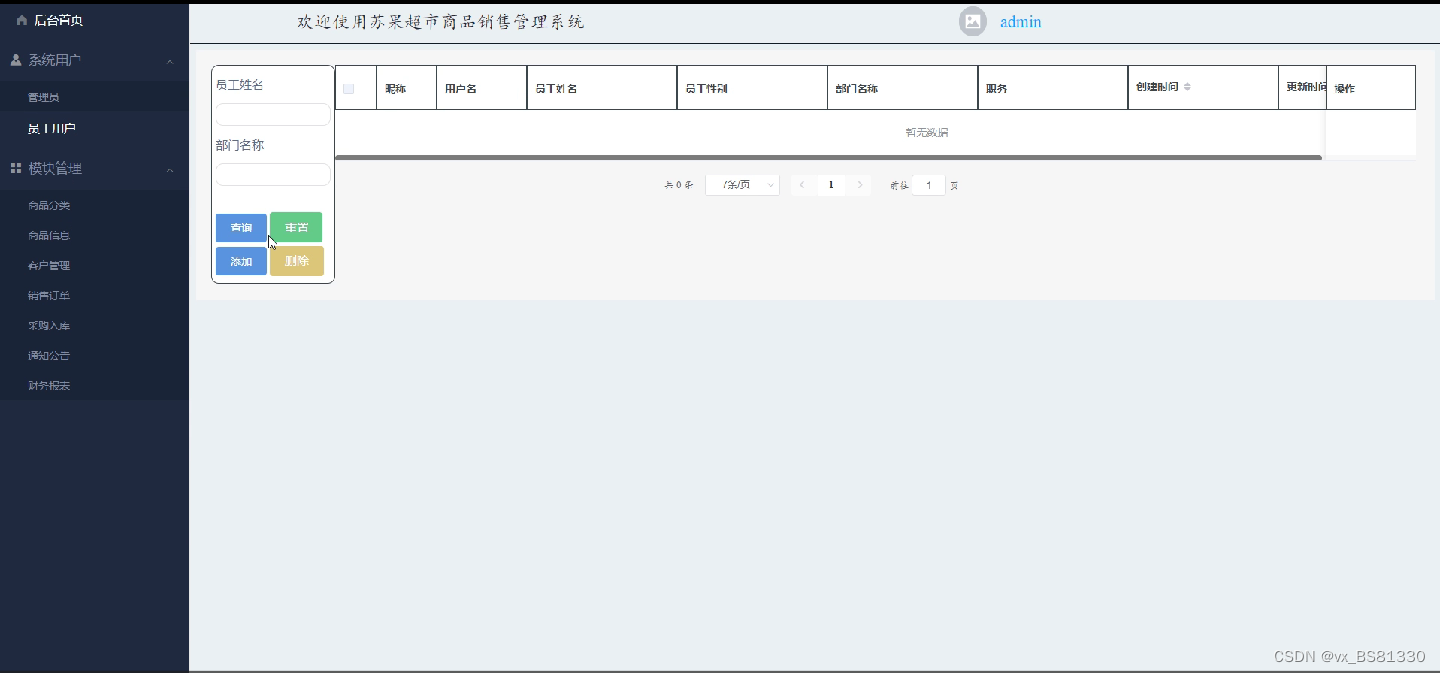The image size is (1440, 673).
Task: Focus the 部门名称 search input
Action: click(273, 174)
